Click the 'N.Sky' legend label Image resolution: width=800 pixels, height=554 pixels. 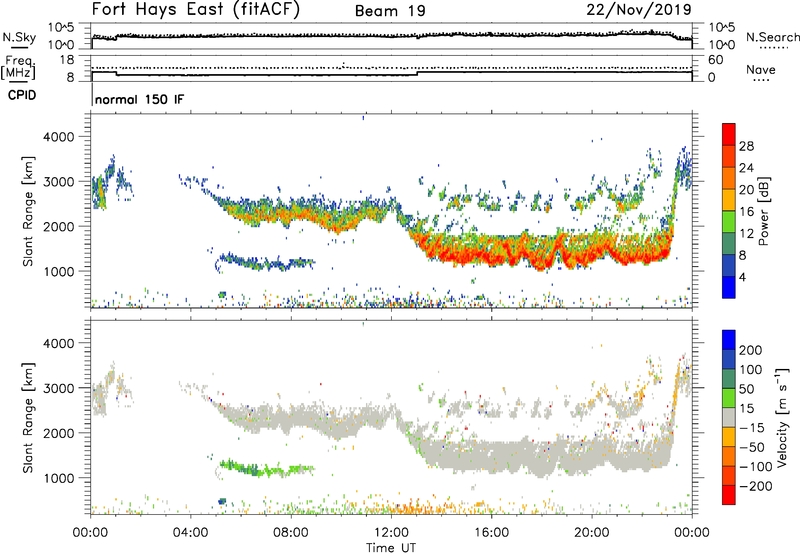[19, 38]
